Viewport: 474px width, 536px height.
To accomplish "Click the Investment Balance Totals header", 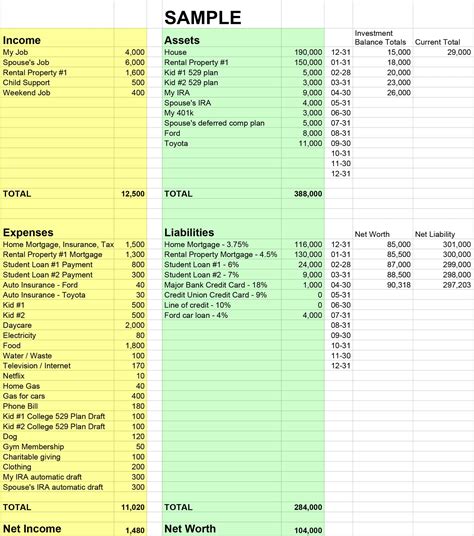I will tap(380, 38).
